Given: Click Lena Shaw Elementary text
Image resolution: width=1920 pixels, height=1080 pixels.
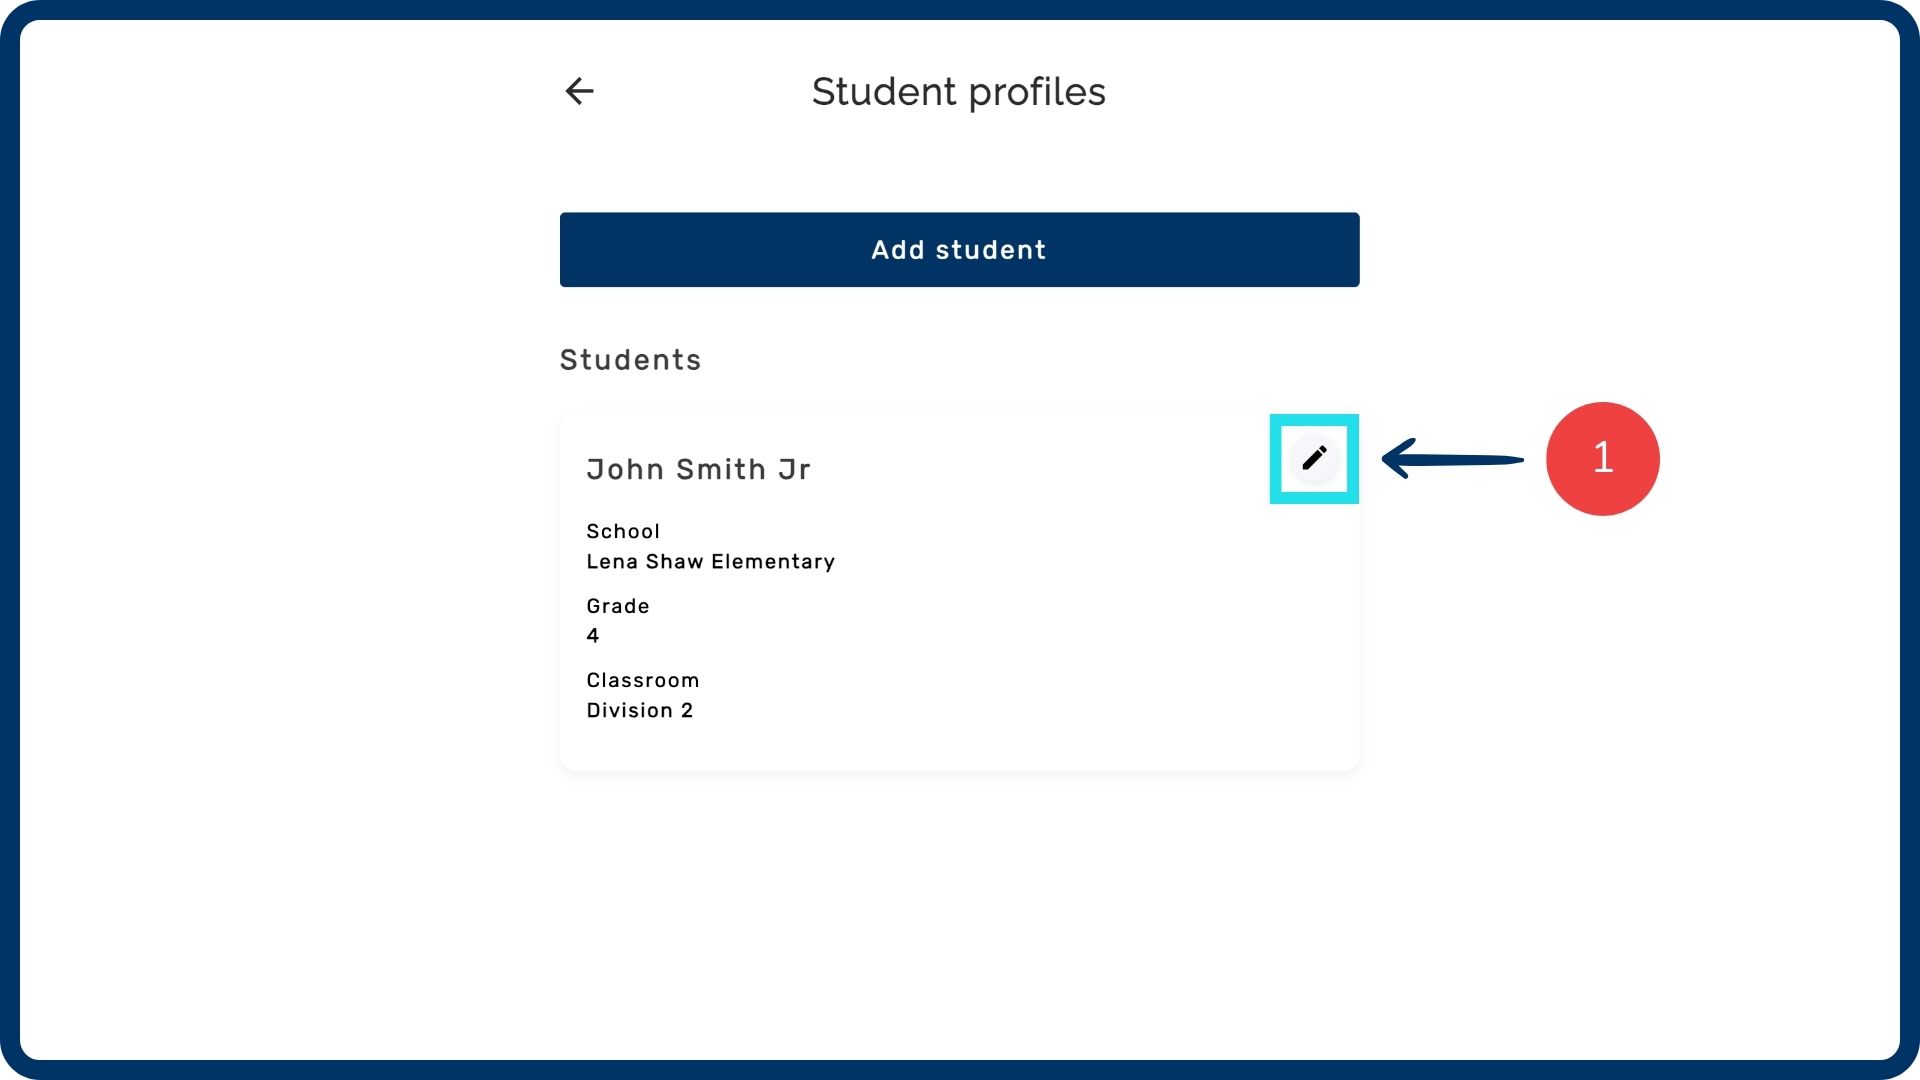Looking at the screenshot, I should [710, 562].
